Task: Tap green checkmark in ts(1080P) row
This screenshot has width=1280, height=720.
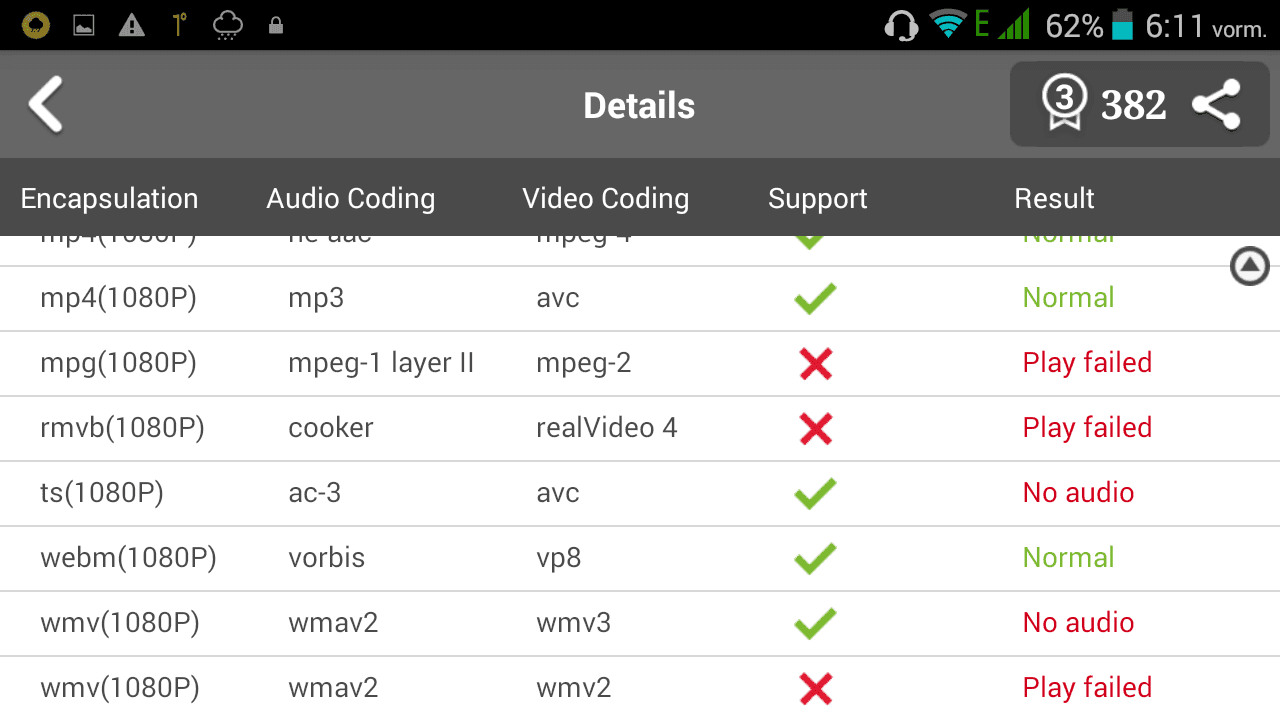Action: coord(815,493)
